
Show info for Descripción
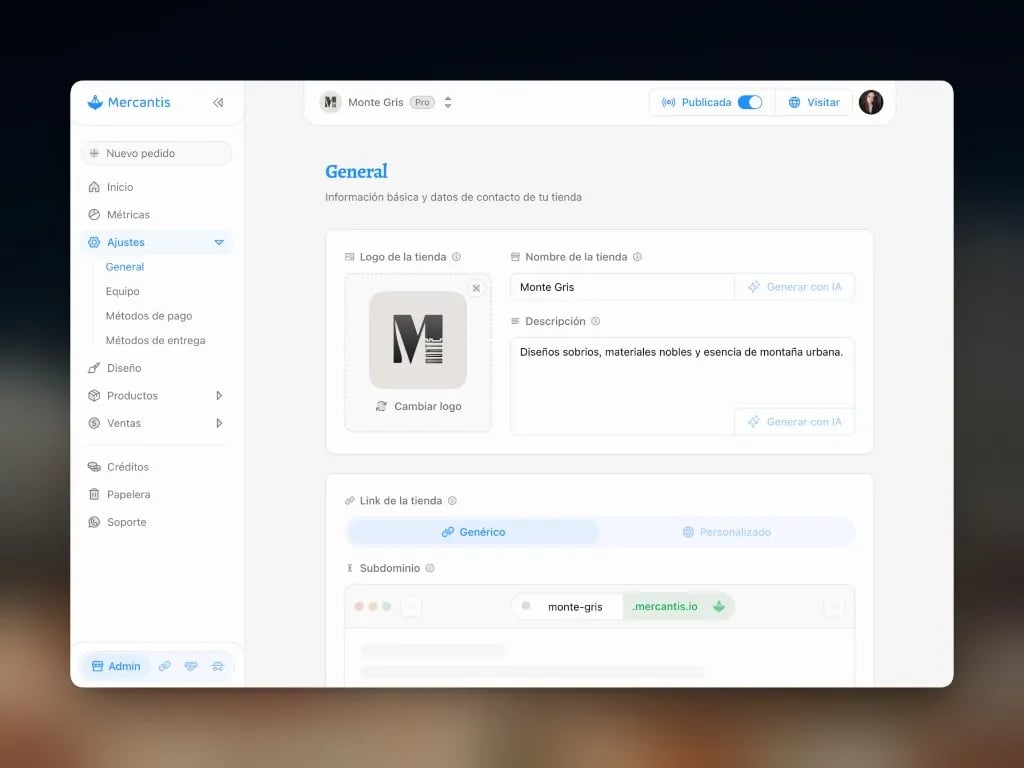596,321
